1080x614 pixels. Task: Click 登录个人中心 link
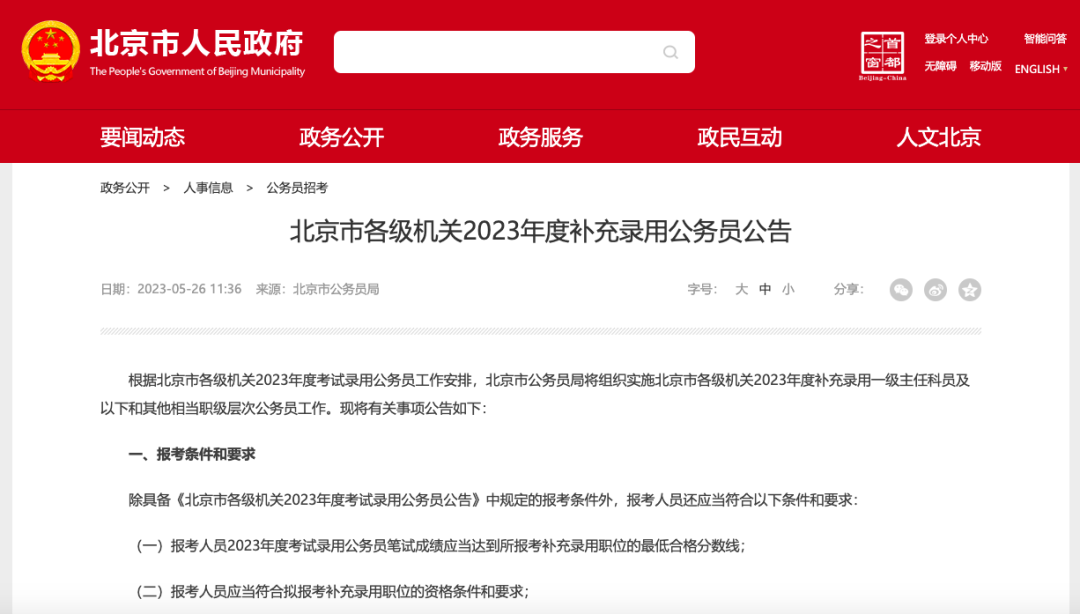(956, 39)
